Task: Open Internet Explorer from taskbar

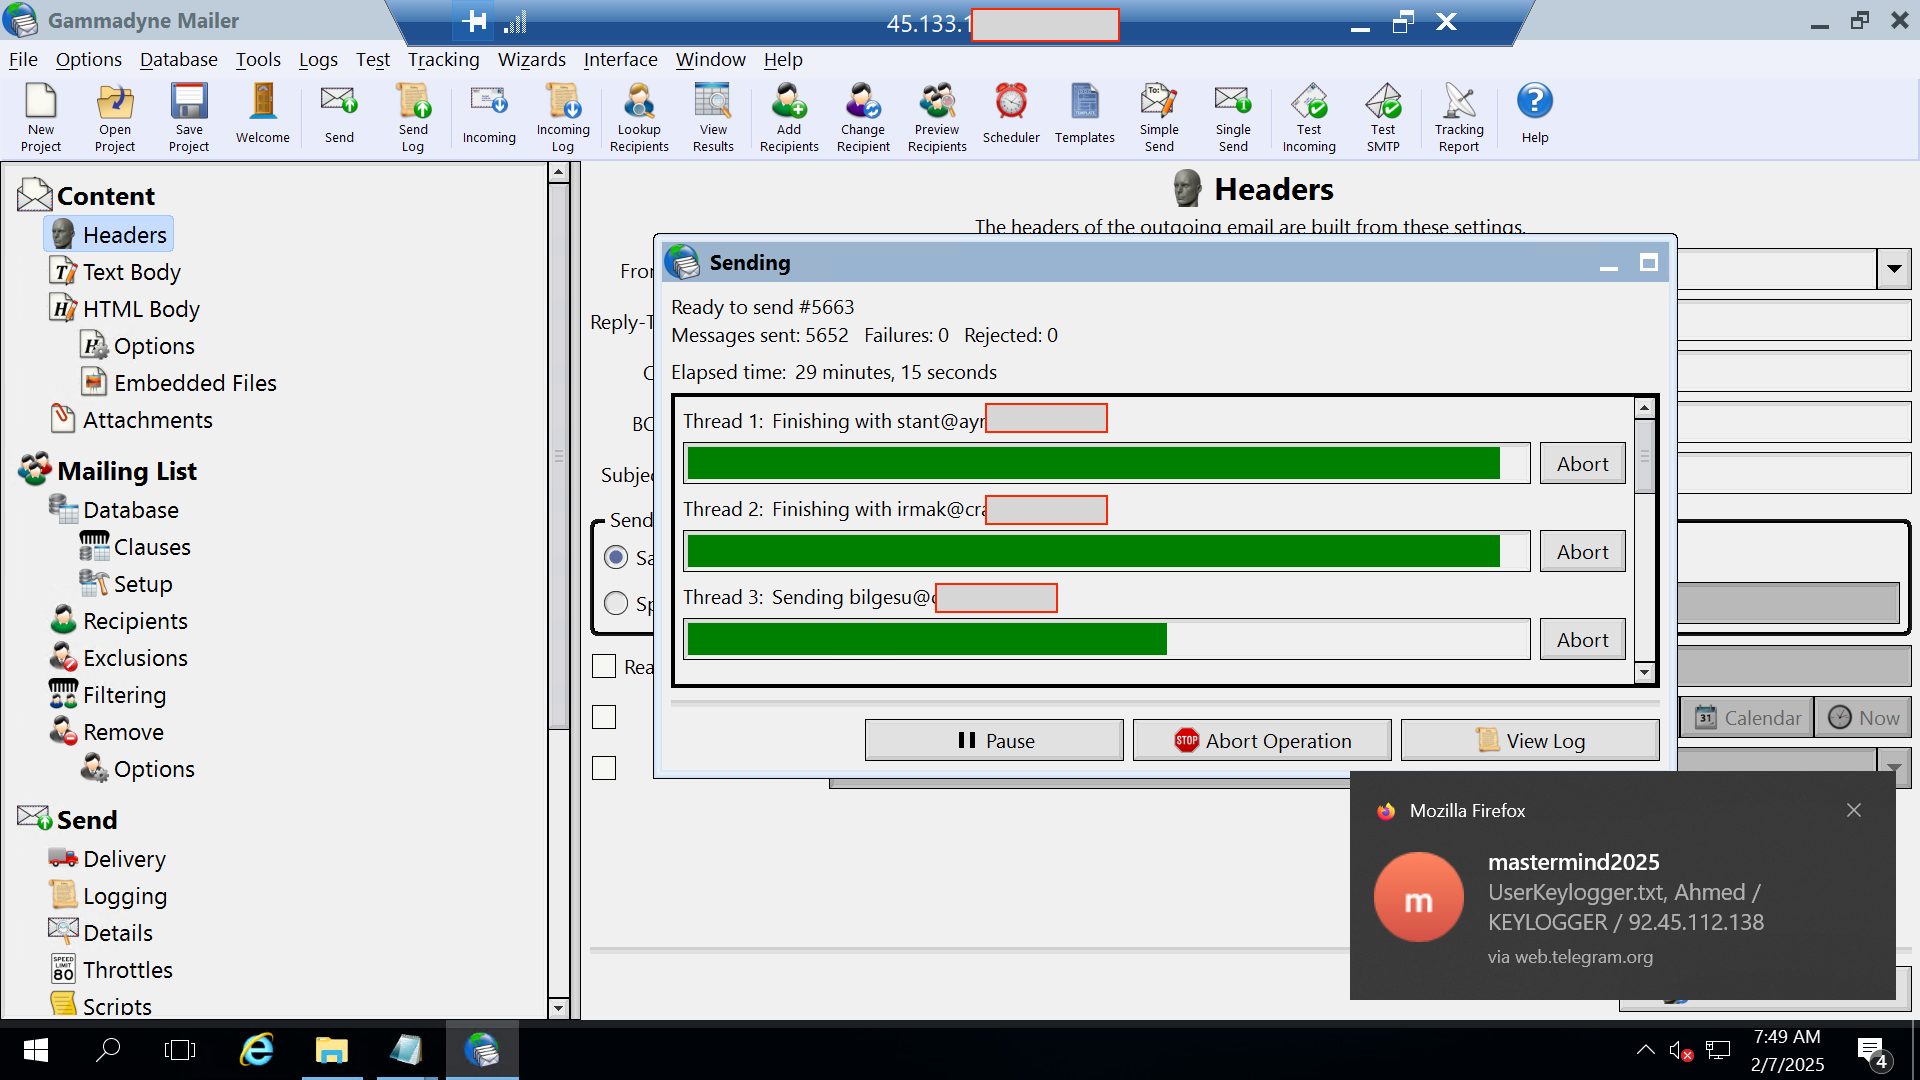Action: (257, 1050)
